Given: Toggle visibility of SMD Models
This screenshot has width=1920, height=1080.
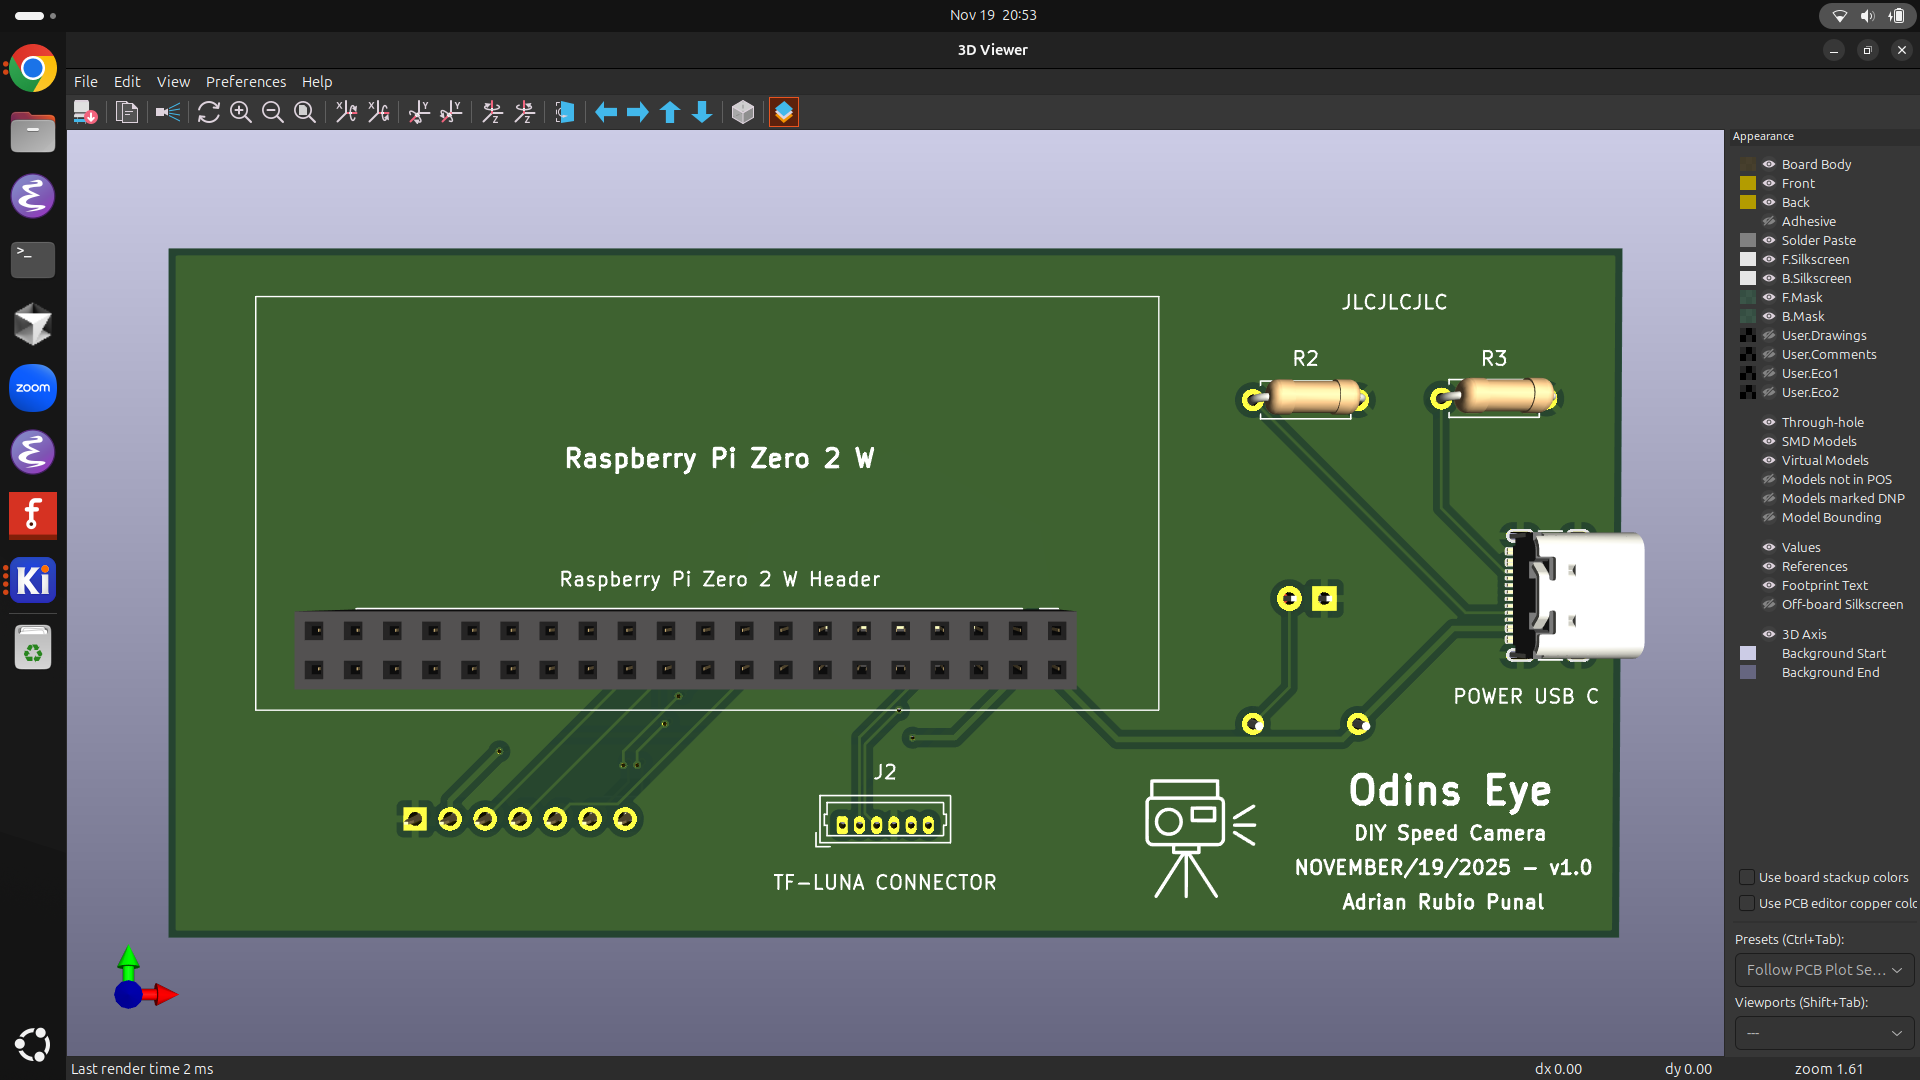Looking at the screenshot, I should click(1768, 441).
